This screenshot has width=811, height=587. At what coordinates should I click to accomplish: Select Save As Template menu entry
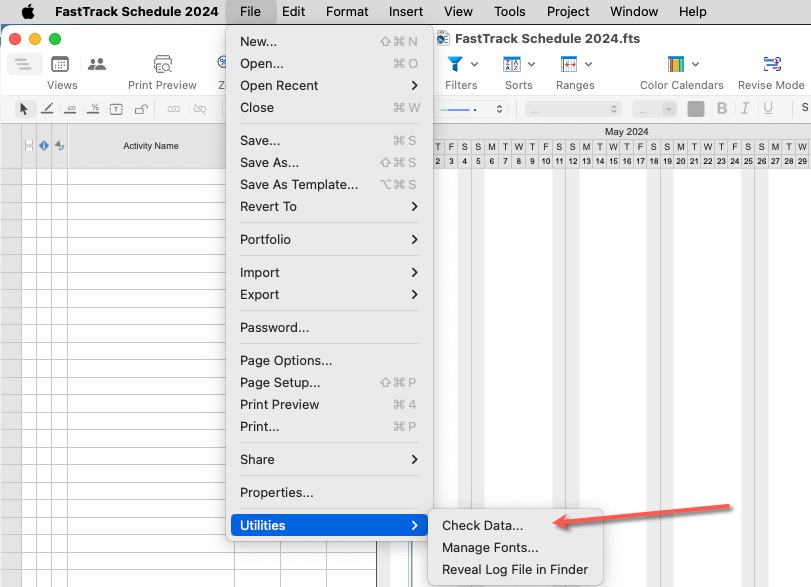298,184
